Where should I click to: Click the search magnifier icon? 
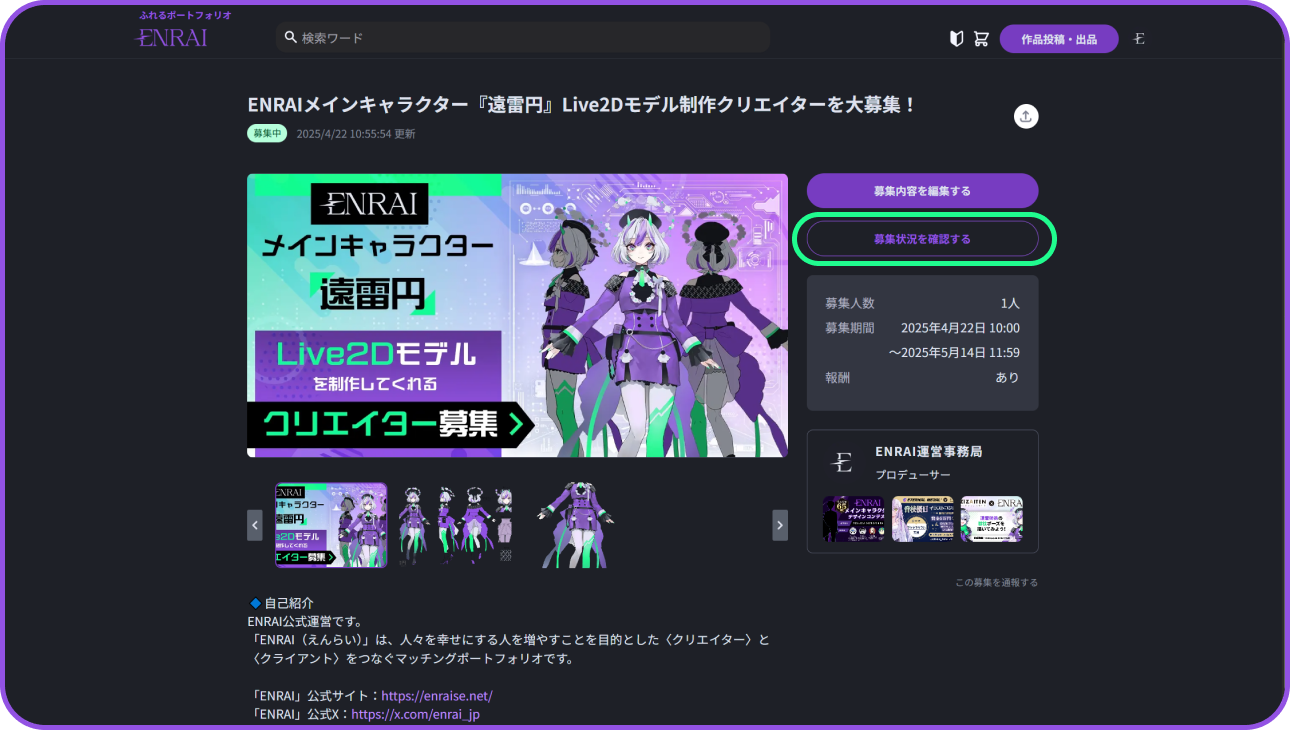291,37
